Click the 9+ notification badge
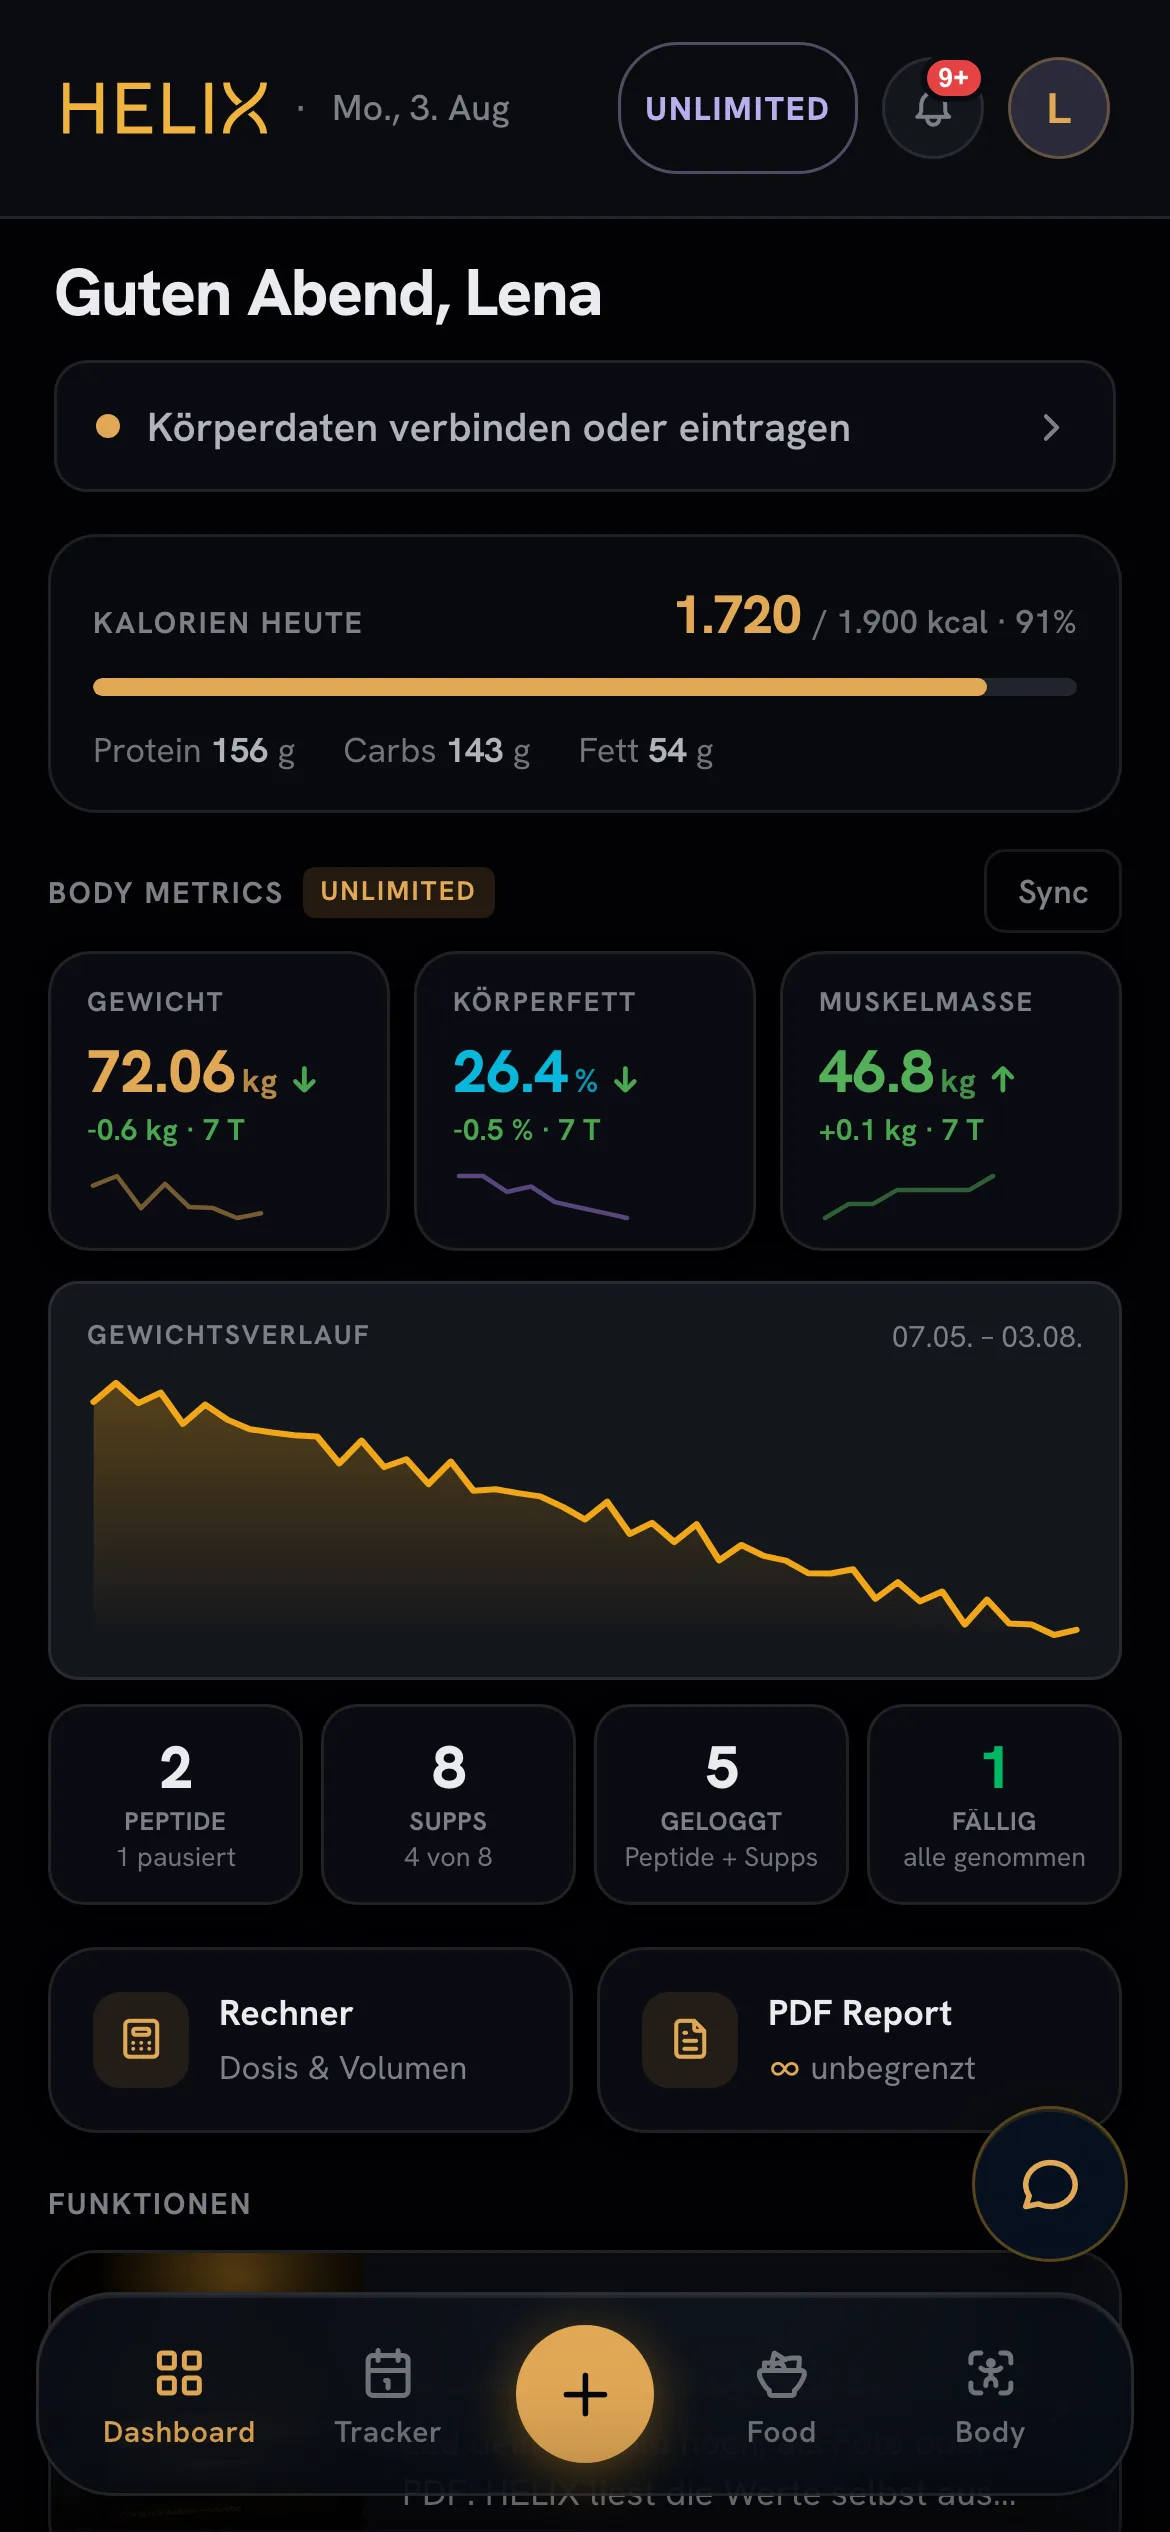The image size is (1170, 2532). (953, 78)
